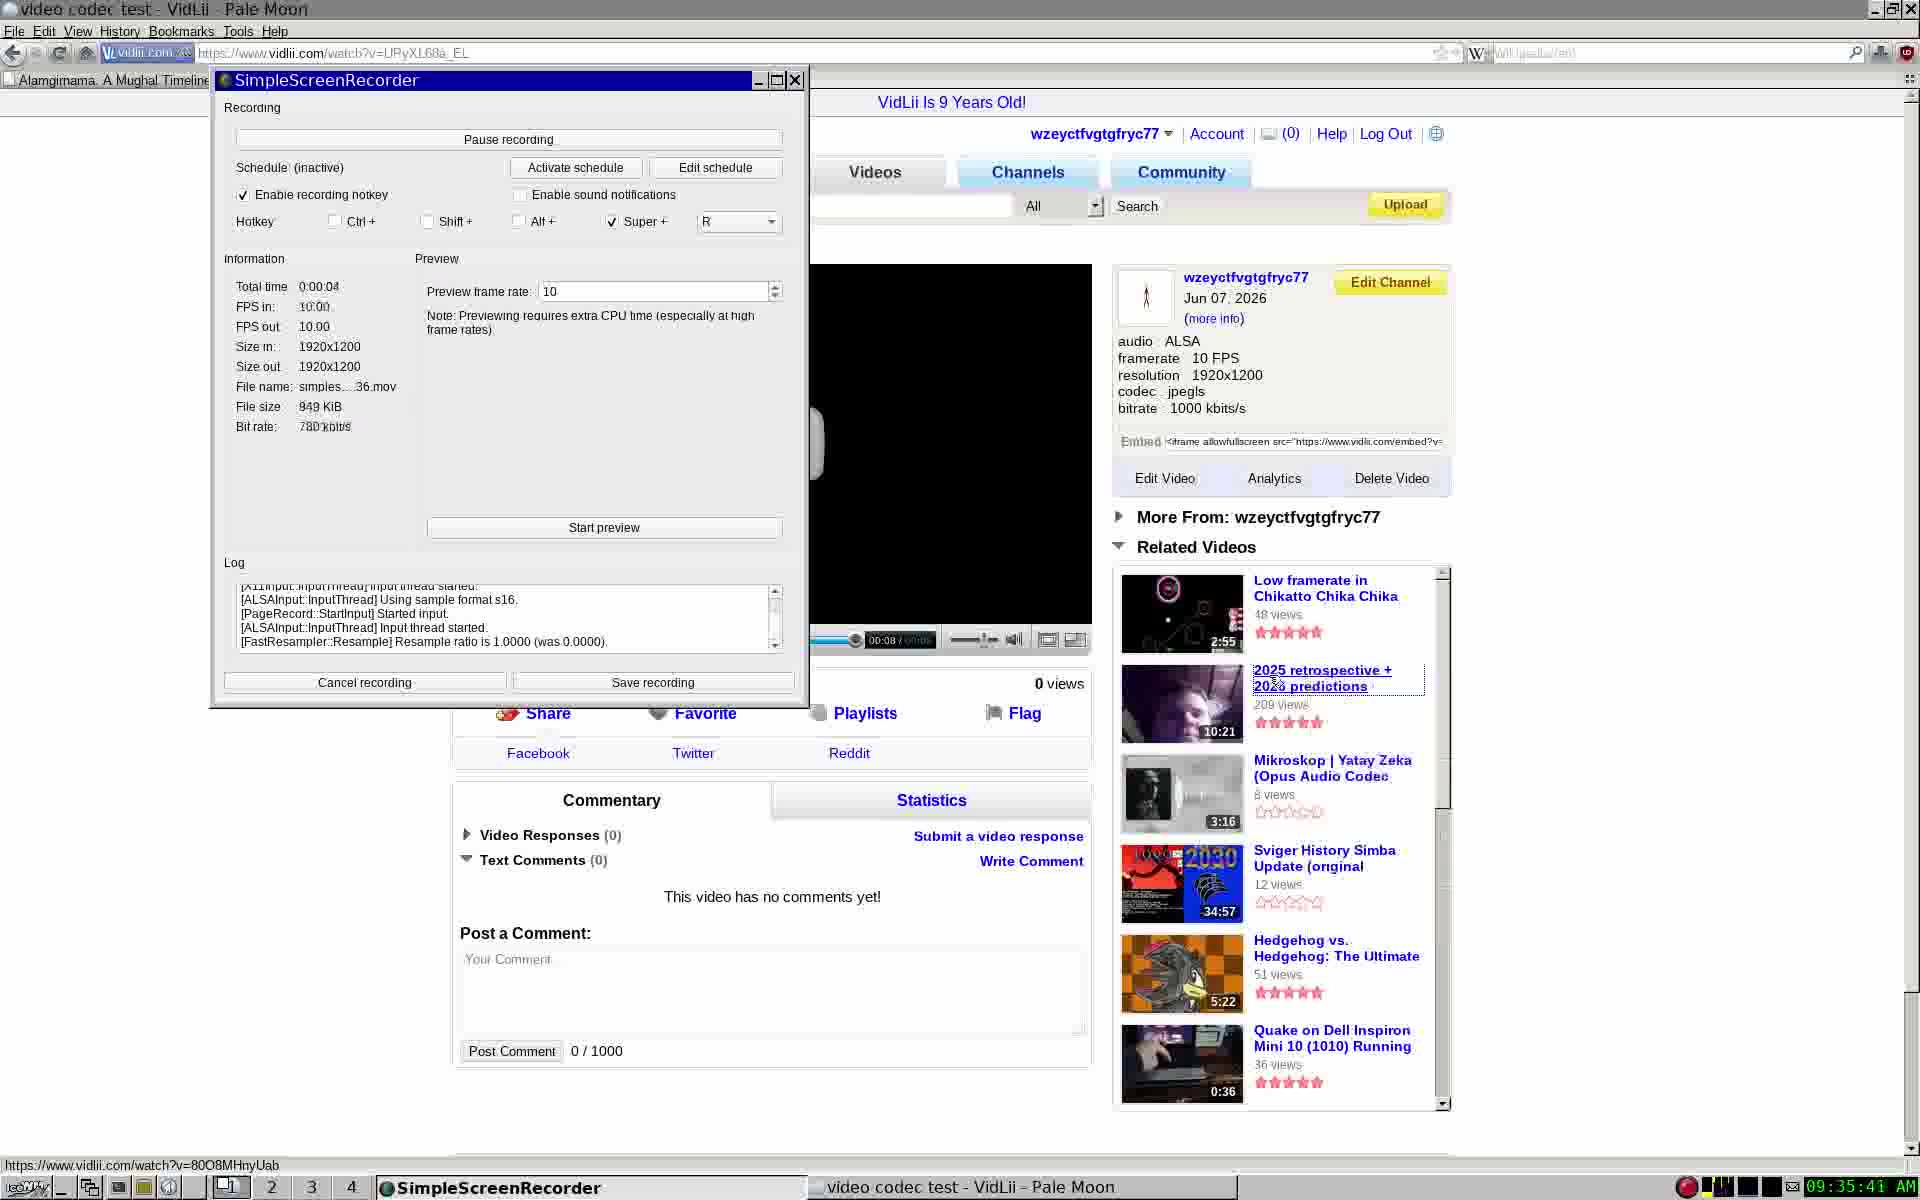This screenshot has height=1200, width=1920.
Task: Click the Favorite heart icon
Action: coord(657,713)
